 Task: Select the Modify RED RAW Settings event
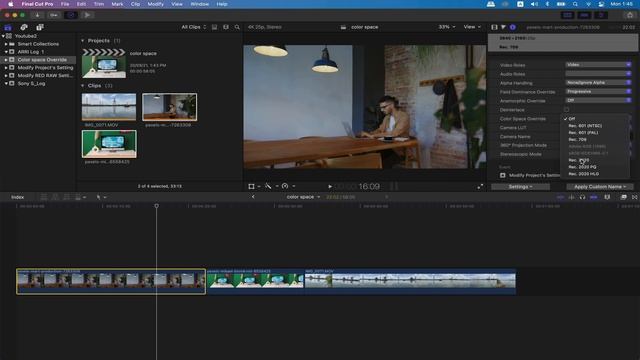pos(45,76)
